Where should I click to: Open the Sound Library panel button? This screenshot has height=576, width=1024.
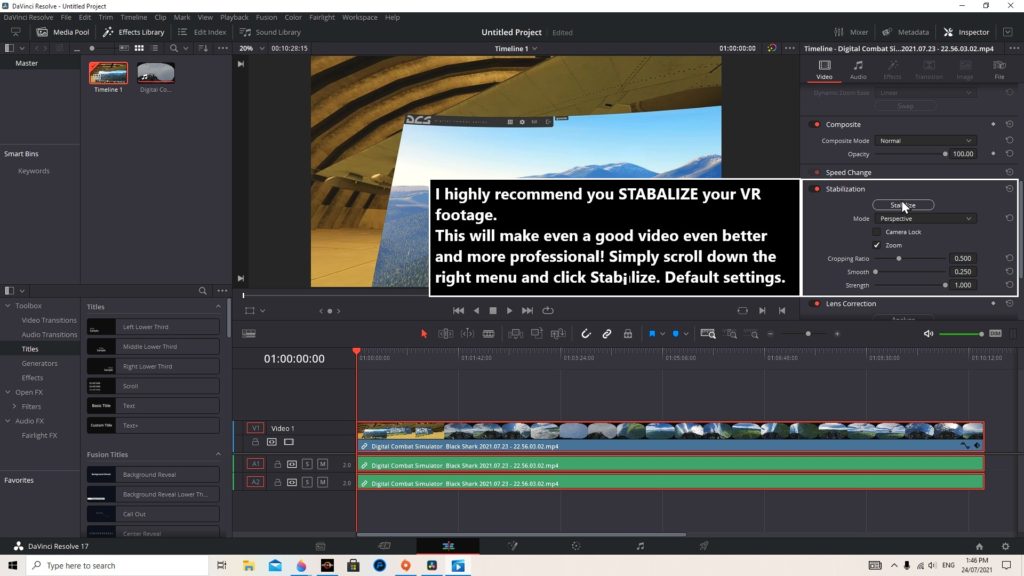(270, 32)
